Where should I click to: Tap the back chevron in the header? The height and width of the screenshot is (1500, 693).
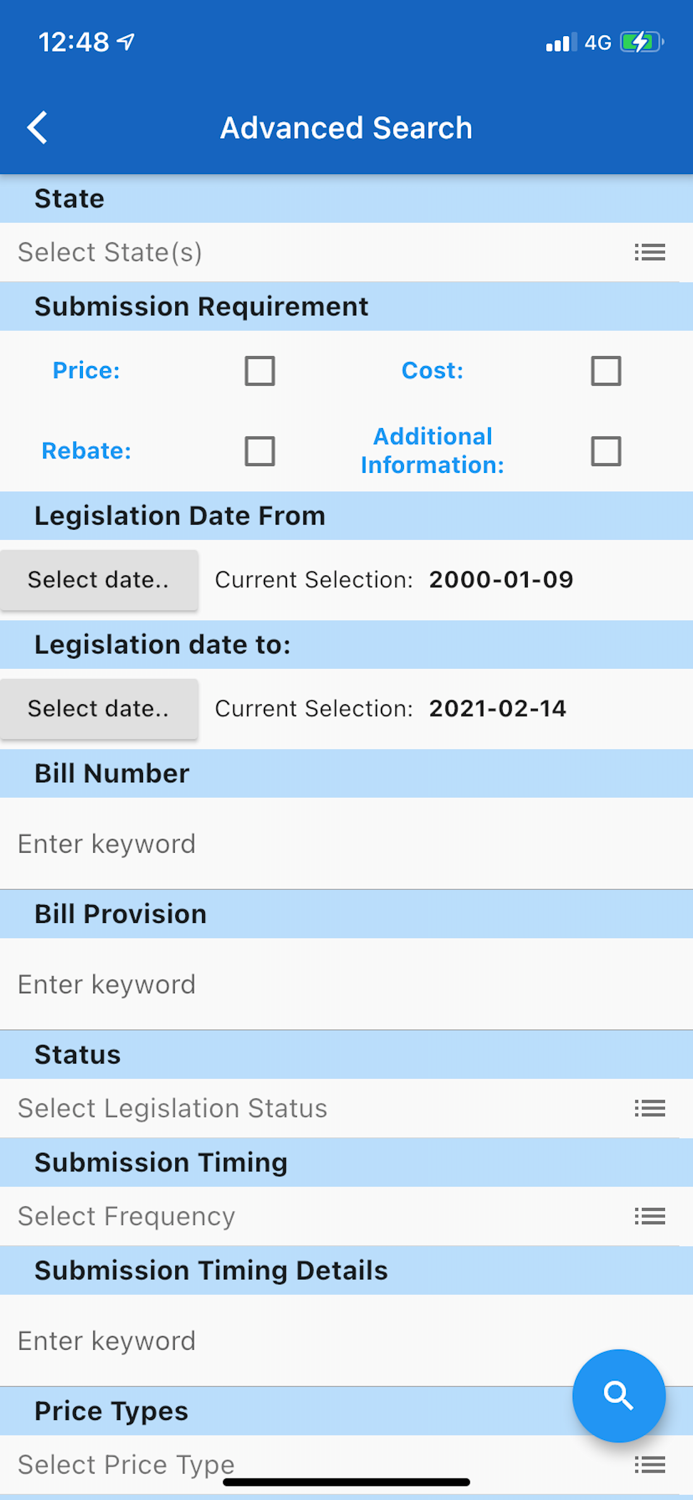click(x=37, y=127)
